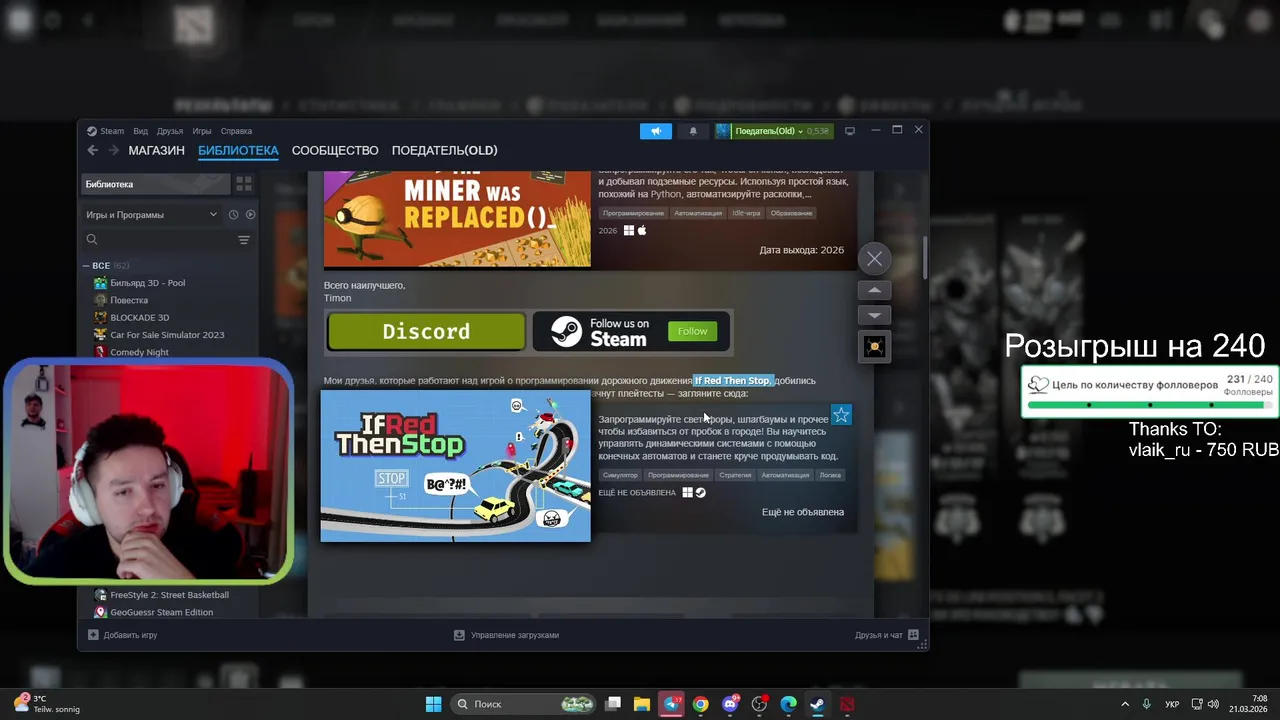Screen dimensions: 1280x720
Task: Click the follower goal progress bar
Action: click(x=1150, y=405)
